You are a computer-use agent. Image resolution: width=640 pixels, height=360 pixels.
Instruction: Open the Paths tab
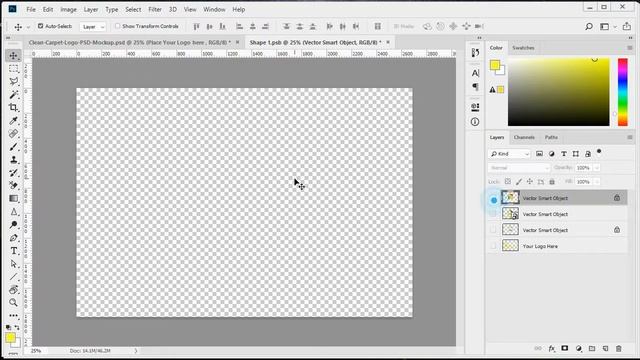(551, 138)
